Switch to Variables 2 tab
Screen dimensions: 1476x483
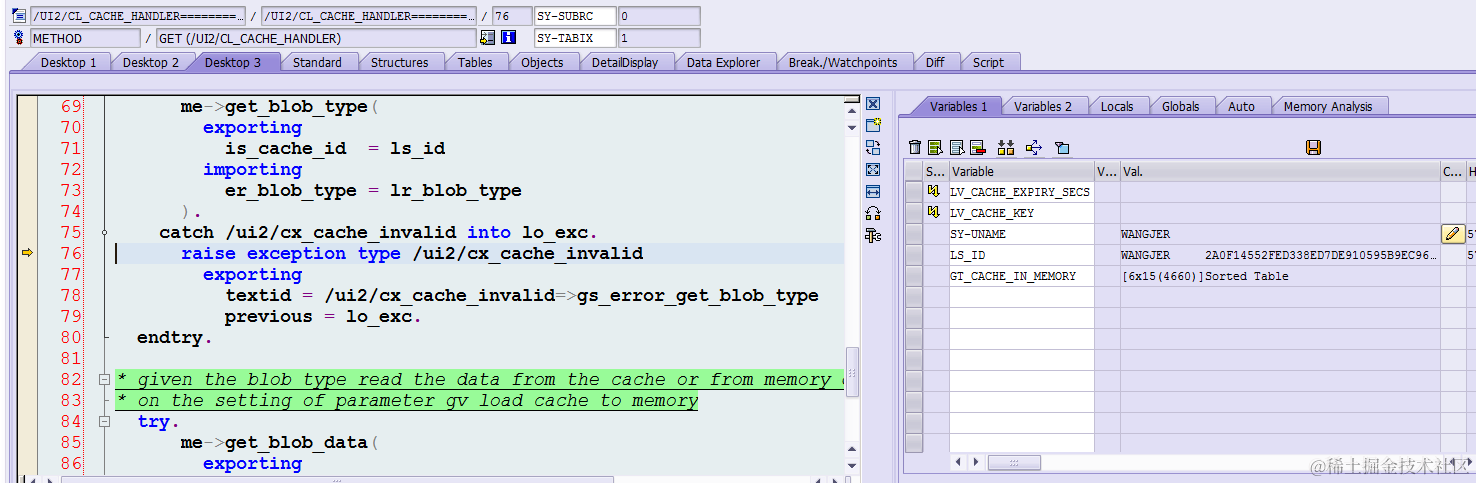tap(1043, 106)
